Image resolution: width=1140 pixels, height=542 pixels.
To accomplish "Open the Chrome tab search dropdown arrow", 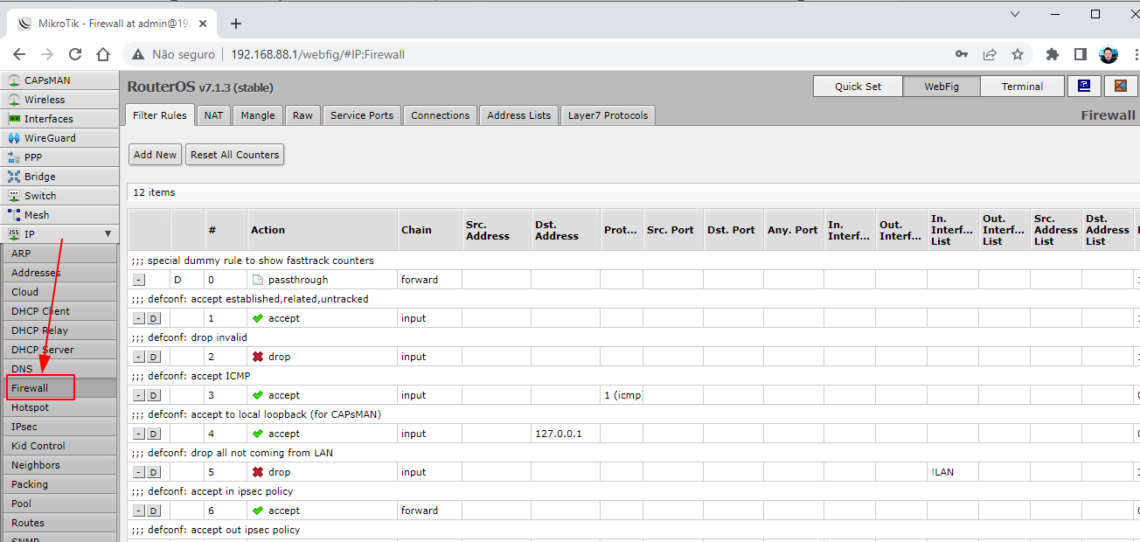I will 1015,14.
